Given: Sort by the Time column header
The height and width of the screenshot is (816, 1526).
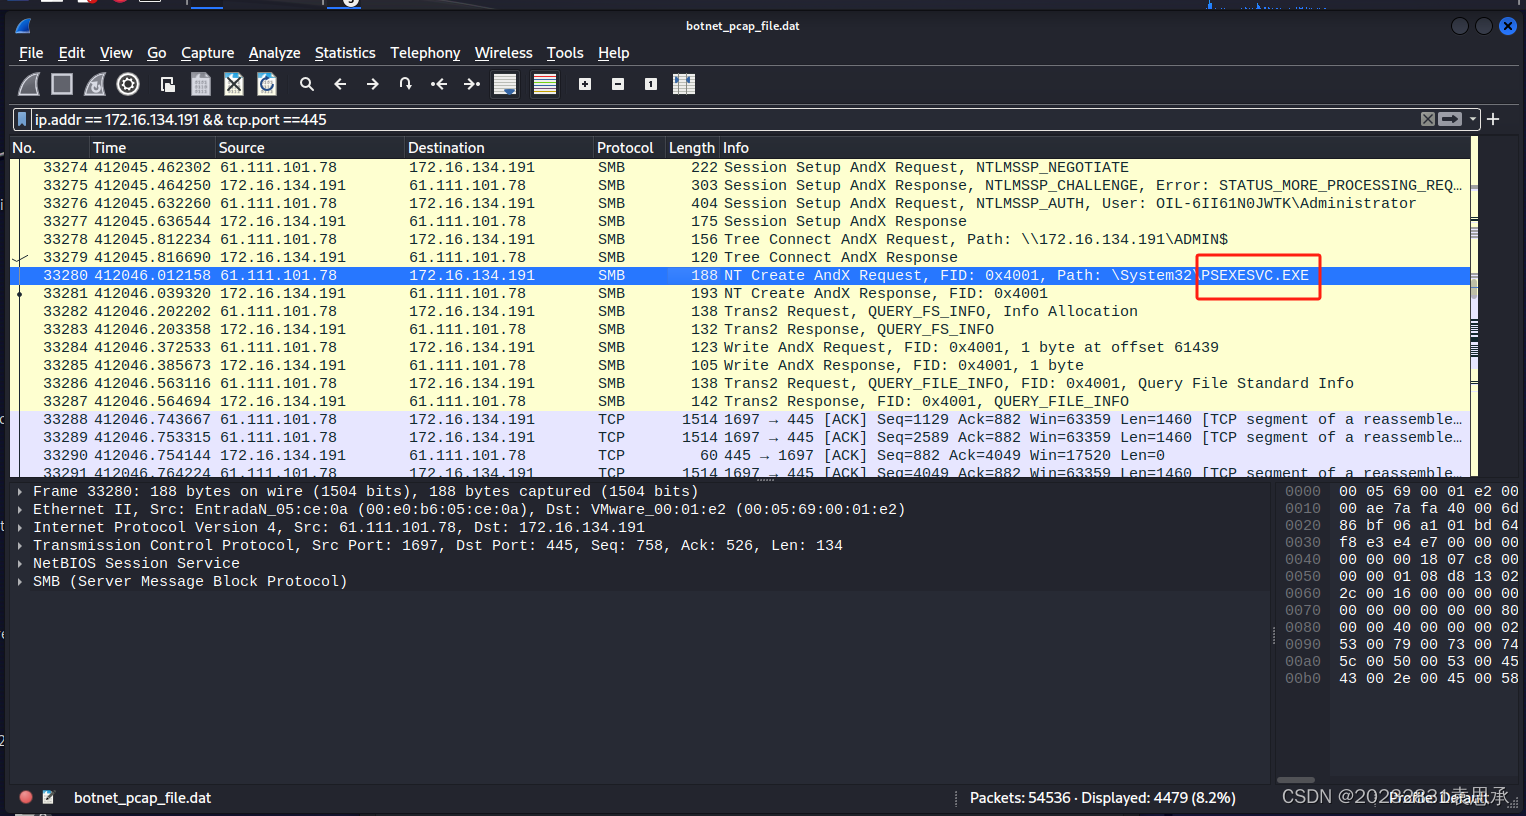Looking at the screenshot, I should click(152, 148).
